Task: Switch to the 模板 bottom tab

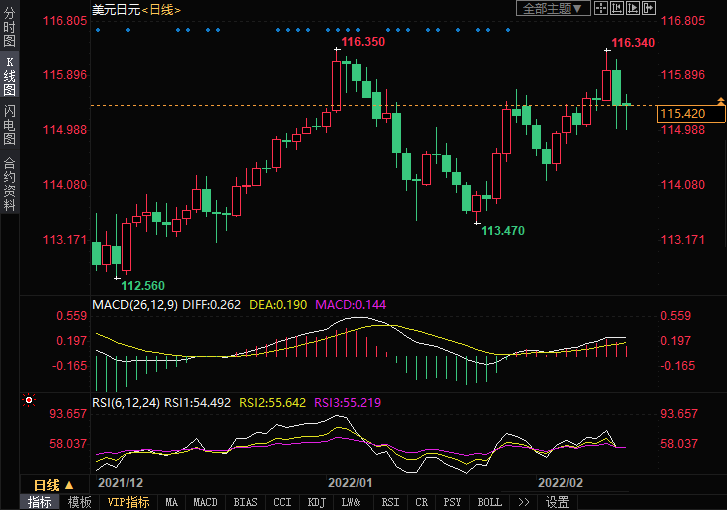Action: (80, 502)
